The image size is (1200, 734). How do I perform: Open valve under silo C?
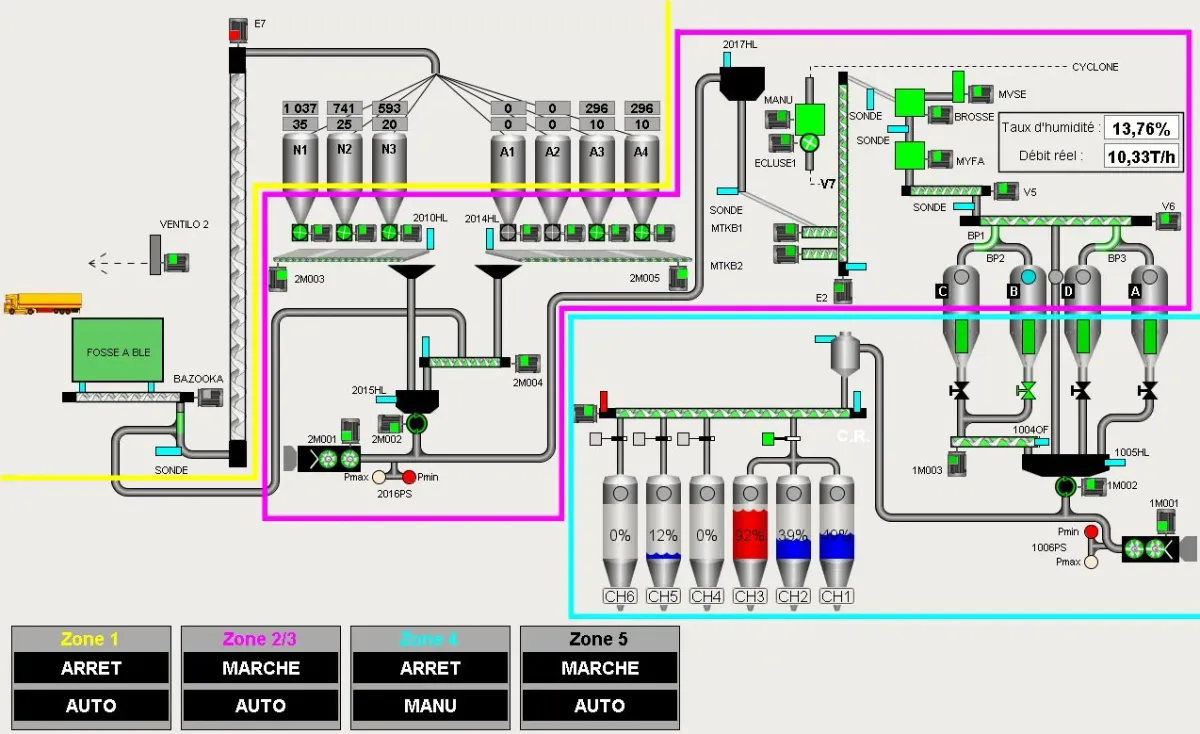961,390
